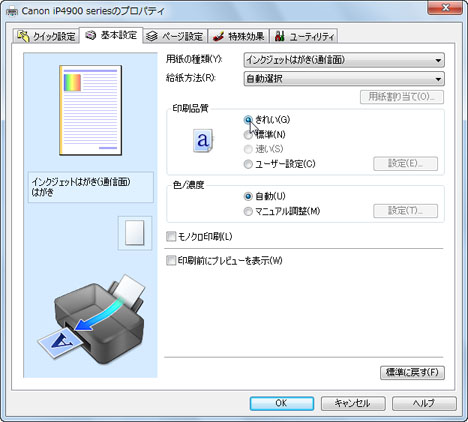This screenshot has width=468, height=422.
Task: Click the printer icon in title bar
Action: coord(12,11)
